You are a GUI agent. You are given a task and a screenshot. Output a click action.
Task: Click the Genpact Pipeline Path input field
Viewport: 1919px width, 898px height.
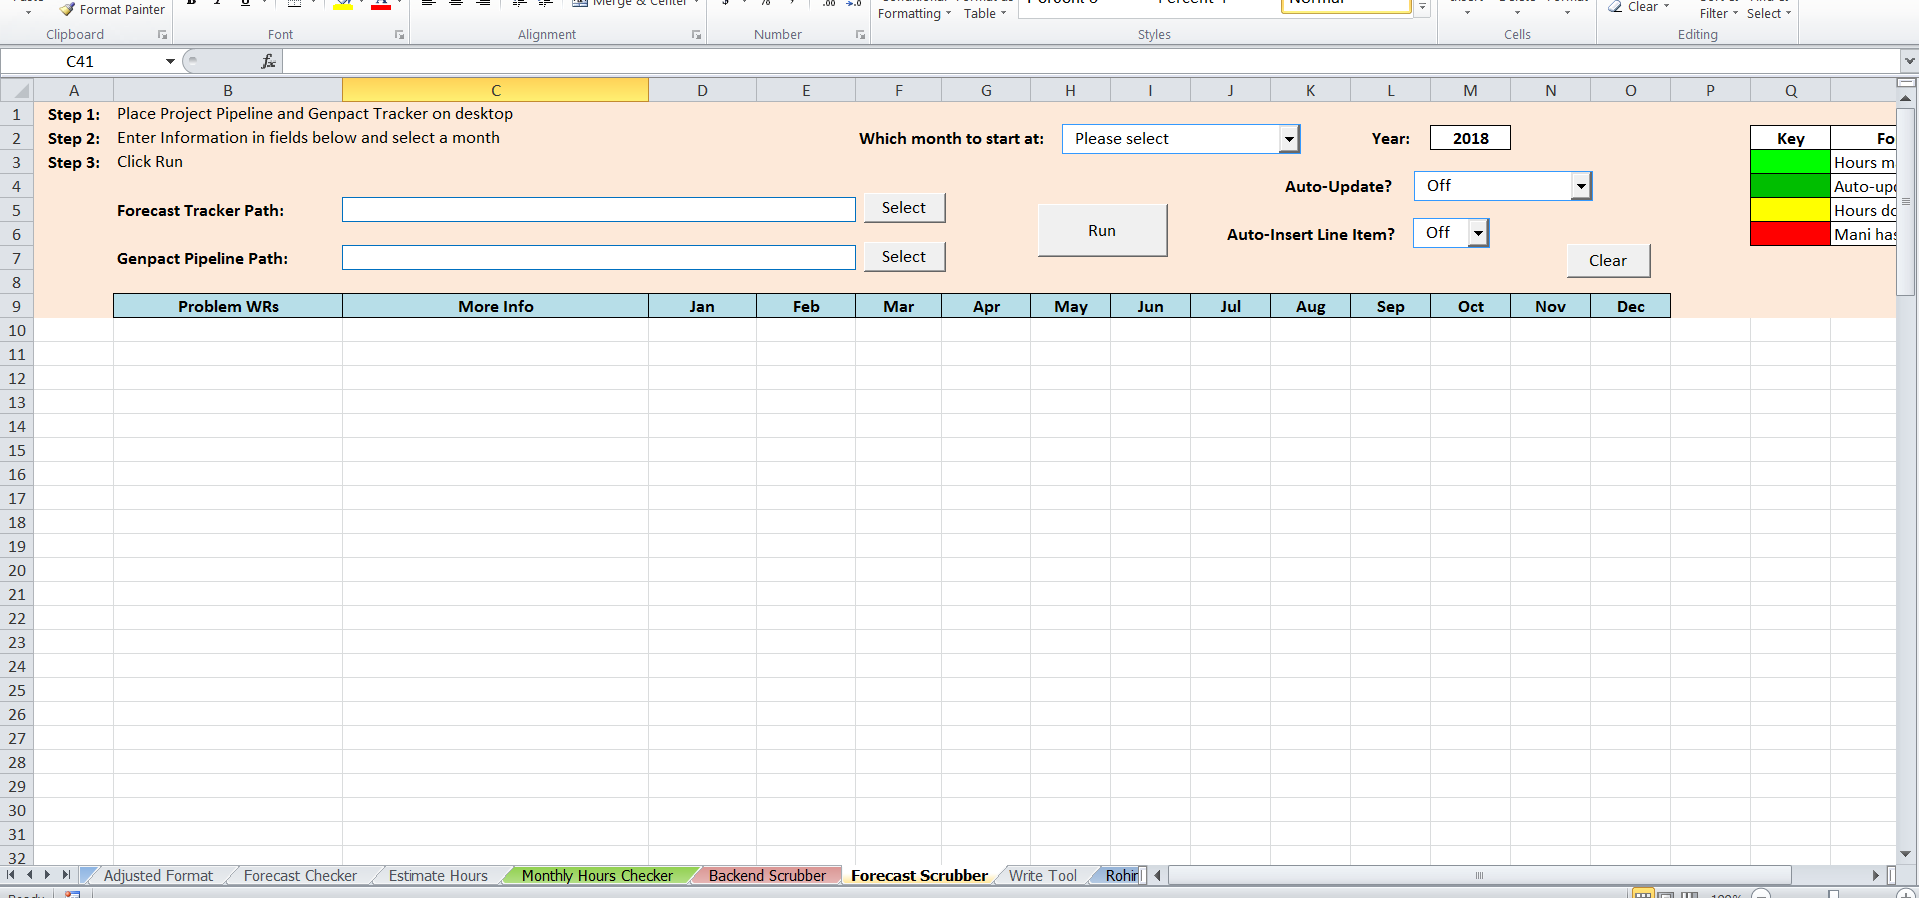point(598,258)
